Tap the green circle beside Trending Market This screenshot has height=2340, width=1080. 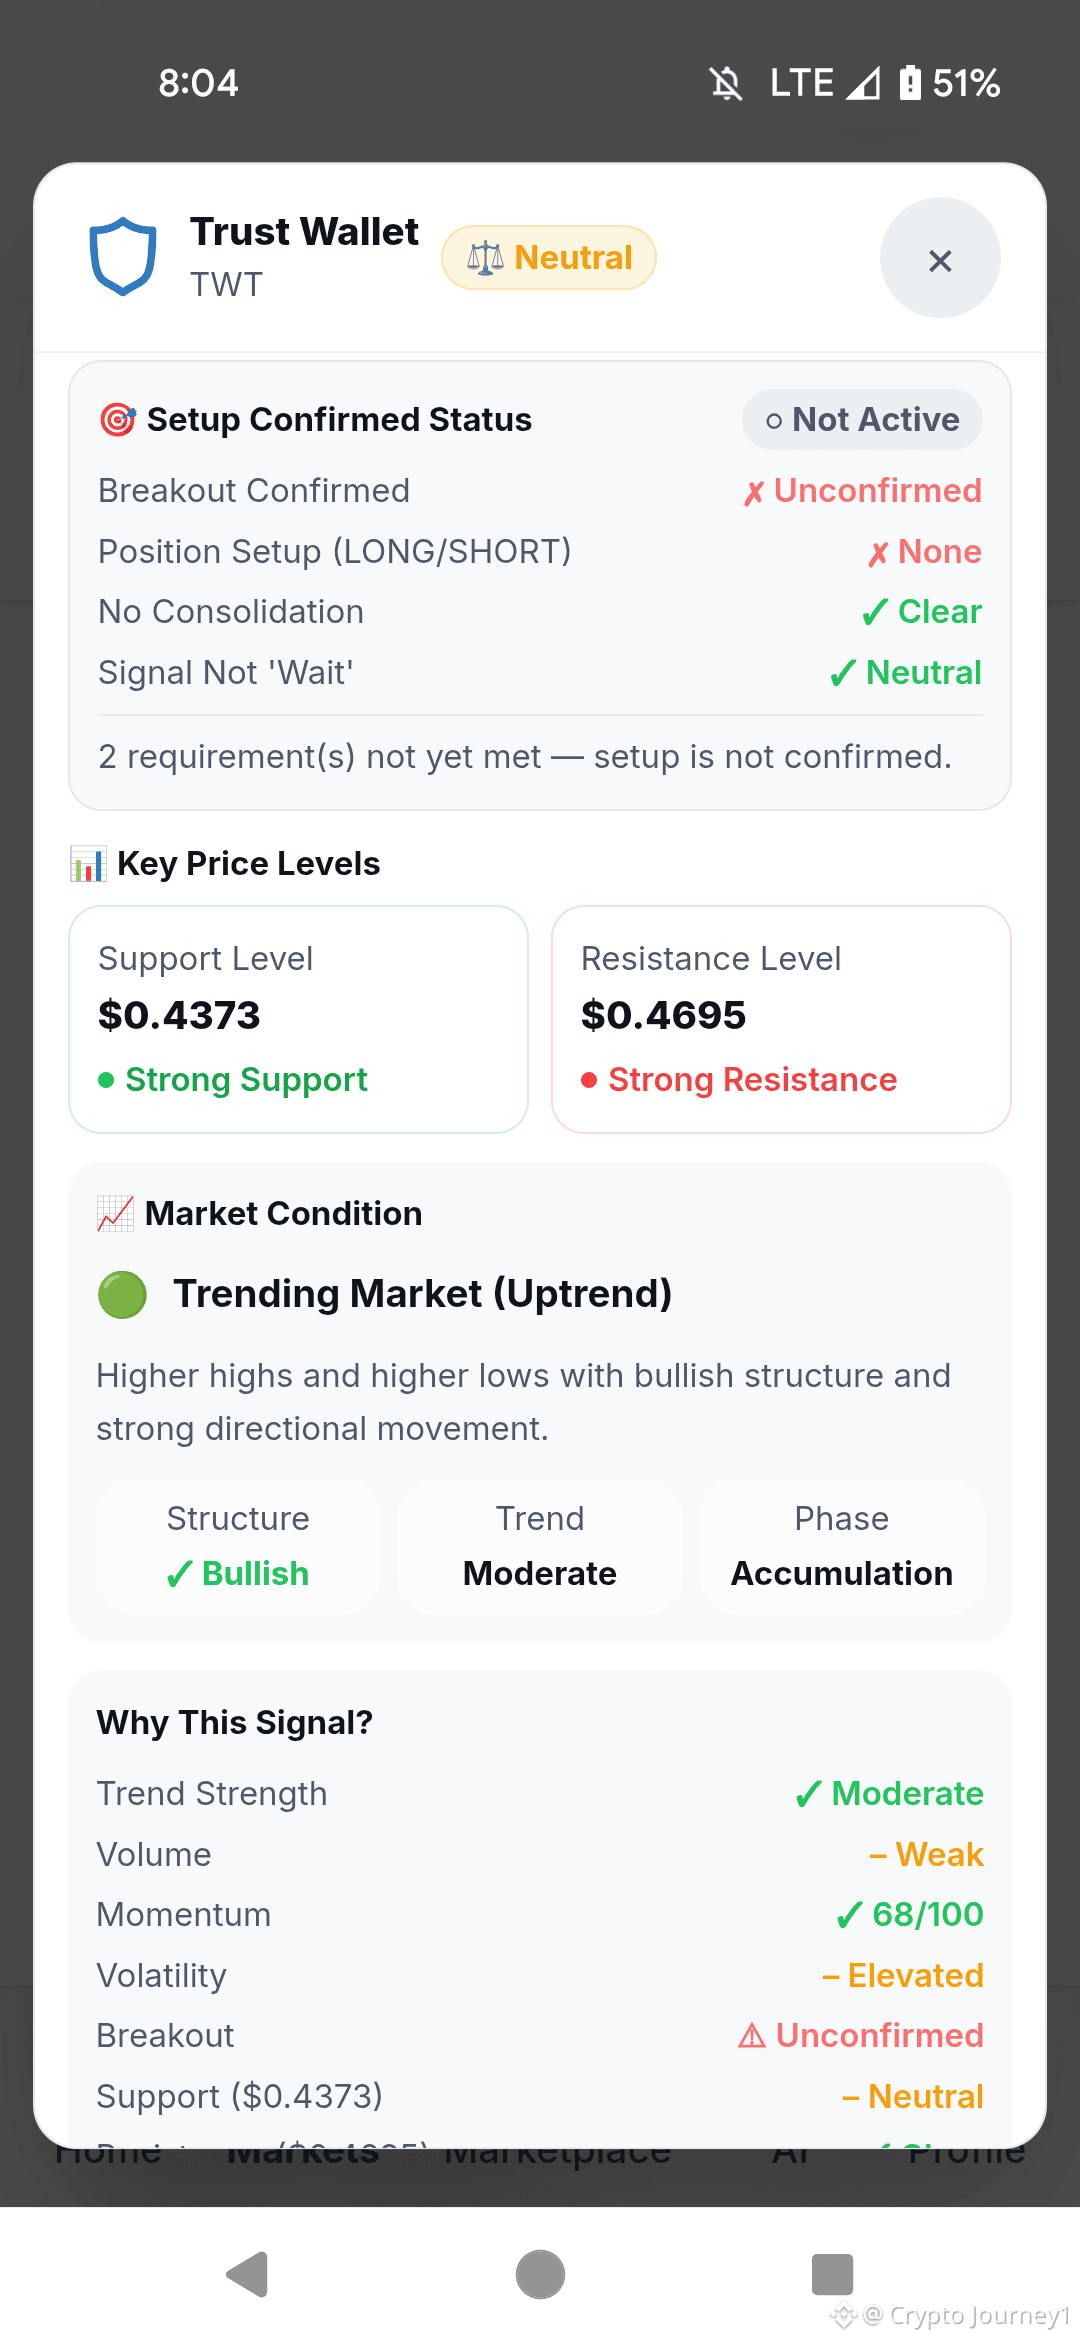(123, 1295)
